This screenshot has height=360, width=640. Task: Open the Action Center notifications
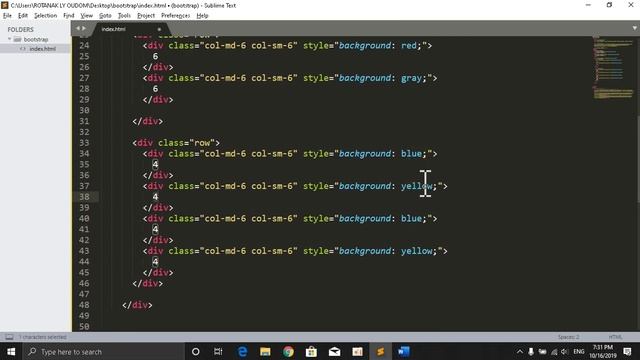[x=628, y=351]
